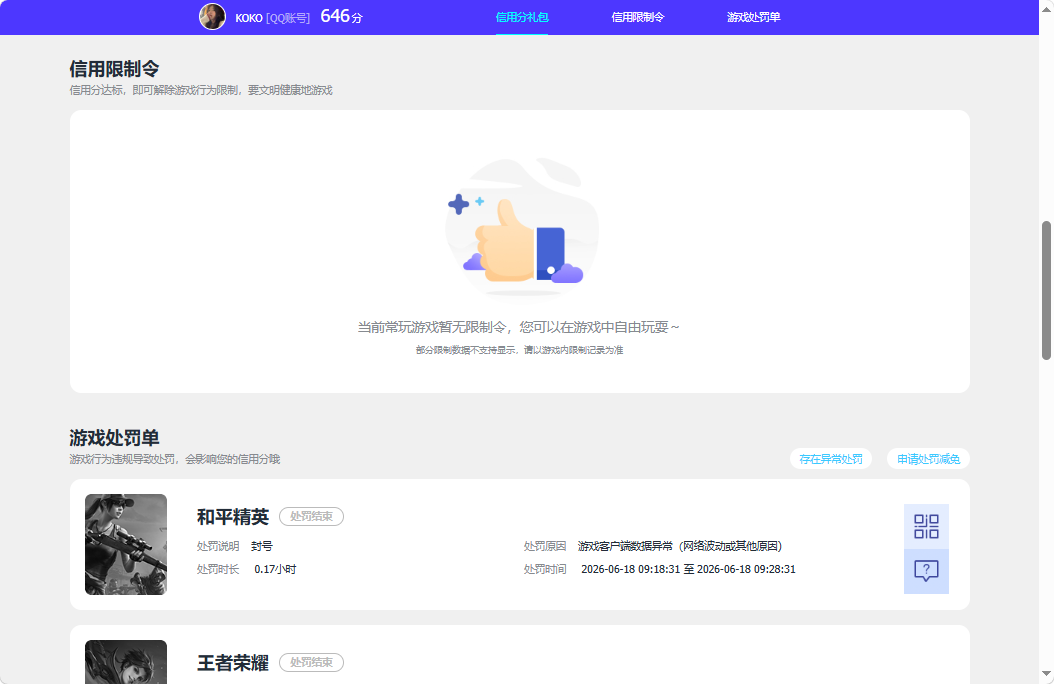Click the 游戏客户端数据异常 reason text
1054x684 pixels.
pos(680,546)
